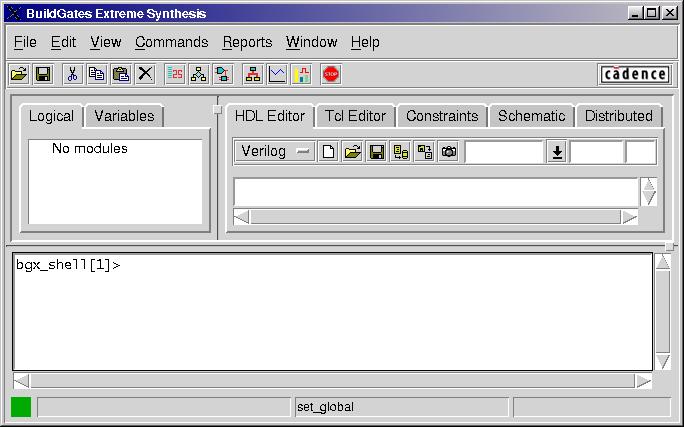Click the field right of download arrow
The width and height of the screenshot is (684, 427).
[x=596, y=152]
